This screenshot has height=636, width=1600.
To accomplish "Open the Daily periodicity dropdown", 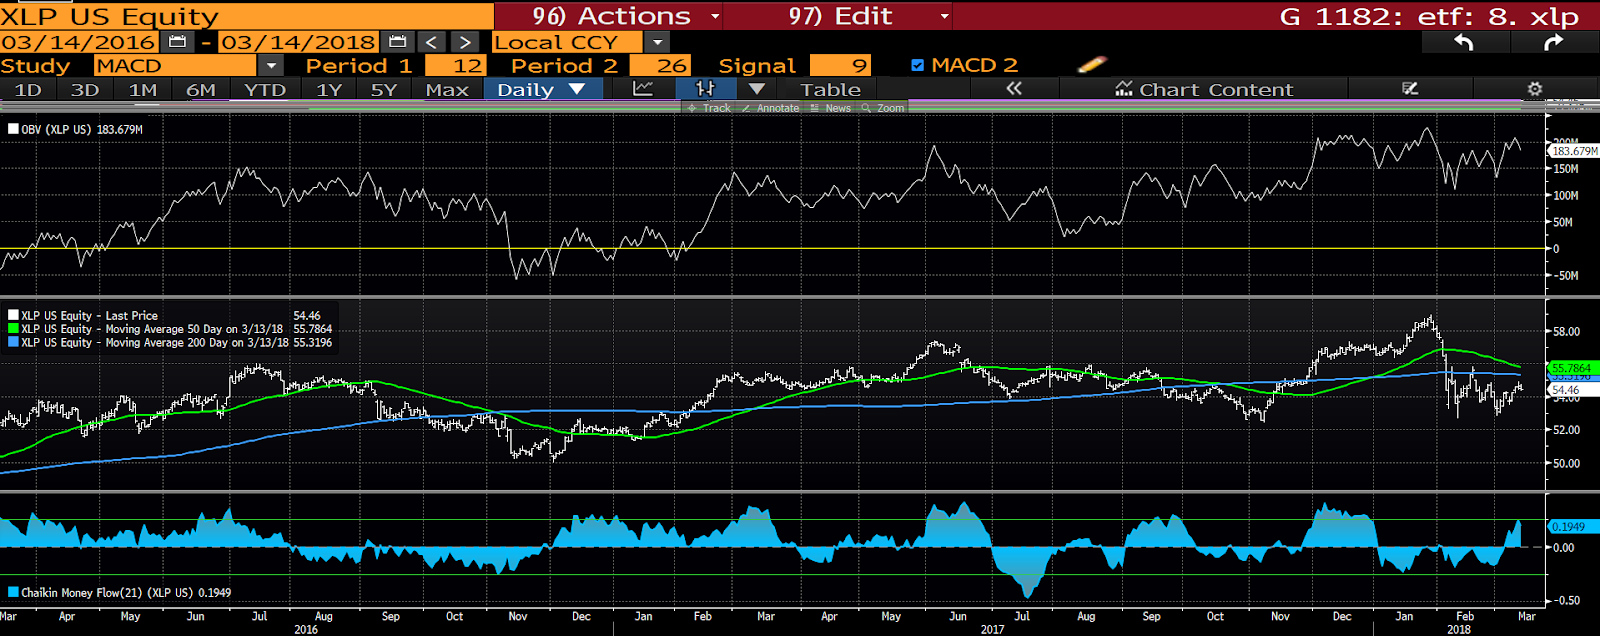I will (542, 89).
